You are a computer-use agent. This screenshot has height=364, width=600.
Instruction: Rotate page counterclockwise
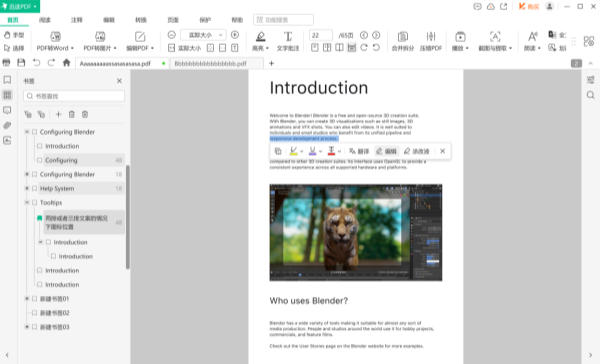(x=377, y=48)
